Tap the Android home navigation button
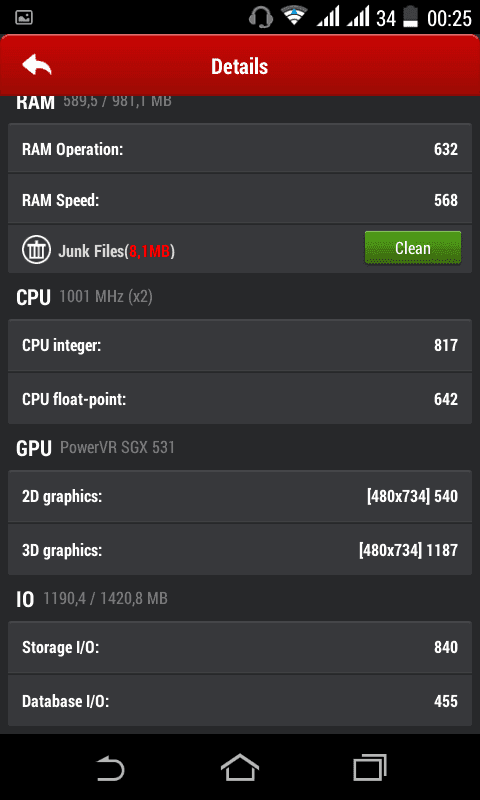The width and height of the screenshot is (480, 800). pos(240,767)
